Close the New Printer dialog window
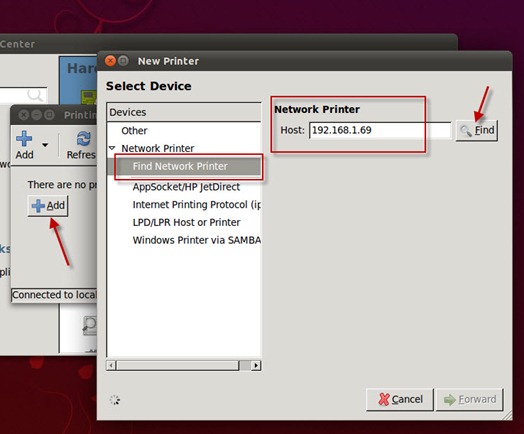 [110, 61]
